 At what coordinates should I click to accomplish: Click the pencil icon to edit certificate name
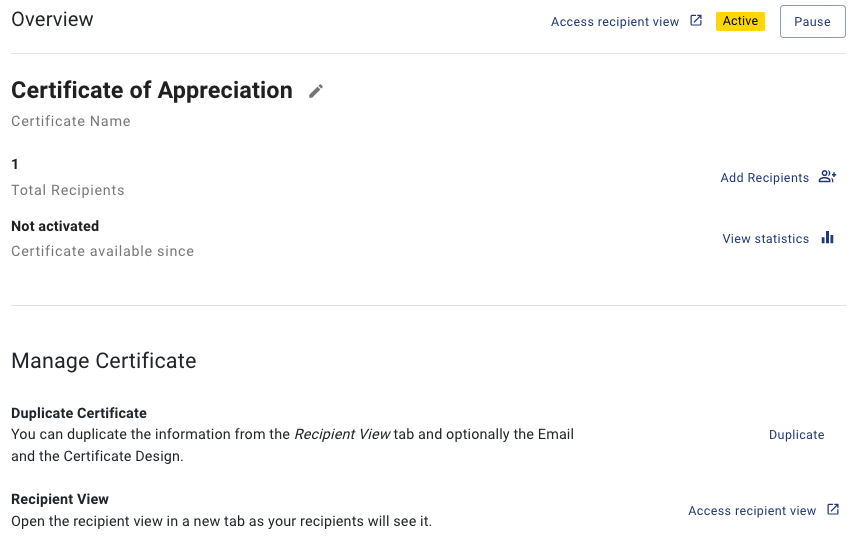coord(316,91)
